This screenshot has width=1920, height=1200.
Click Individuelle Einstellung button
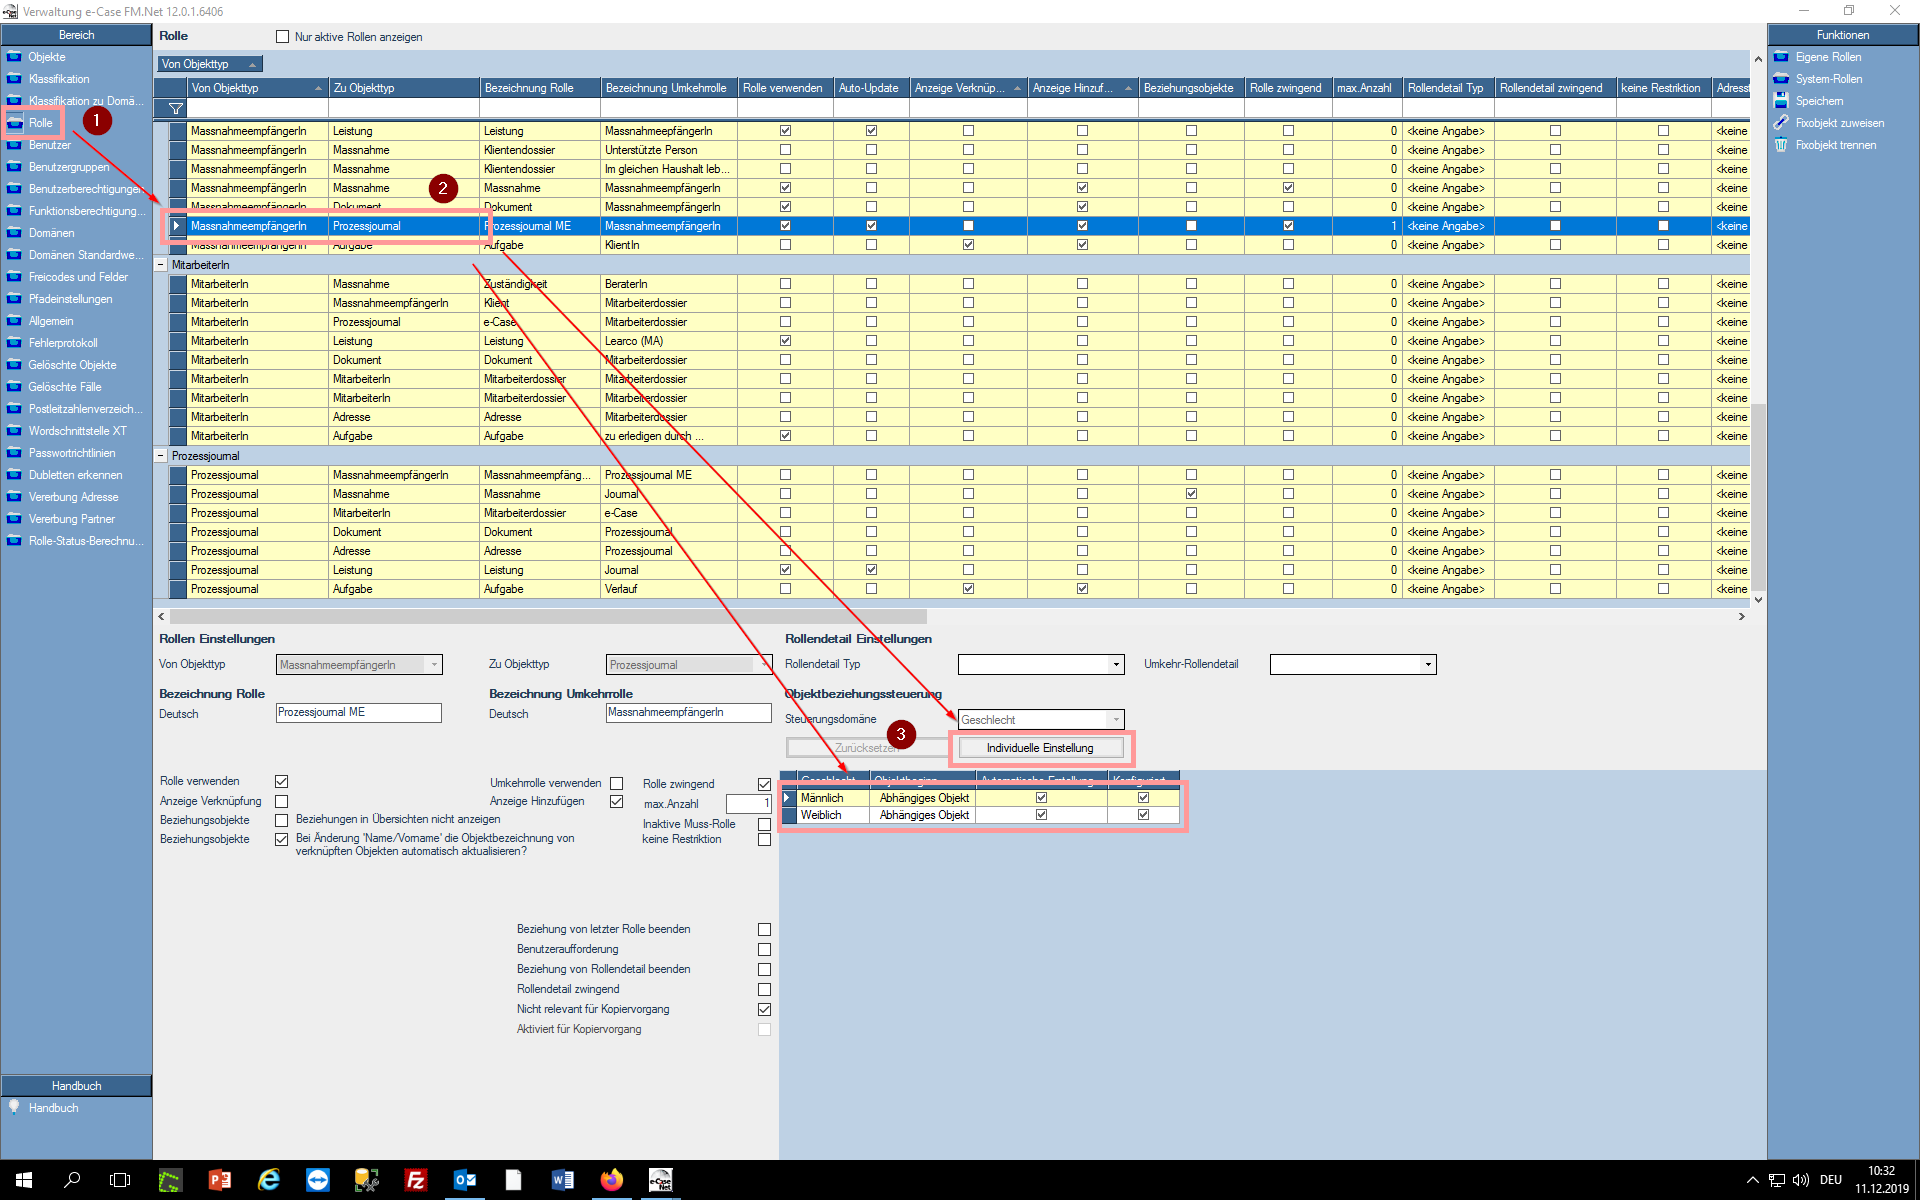click(x=1040, y=748)
